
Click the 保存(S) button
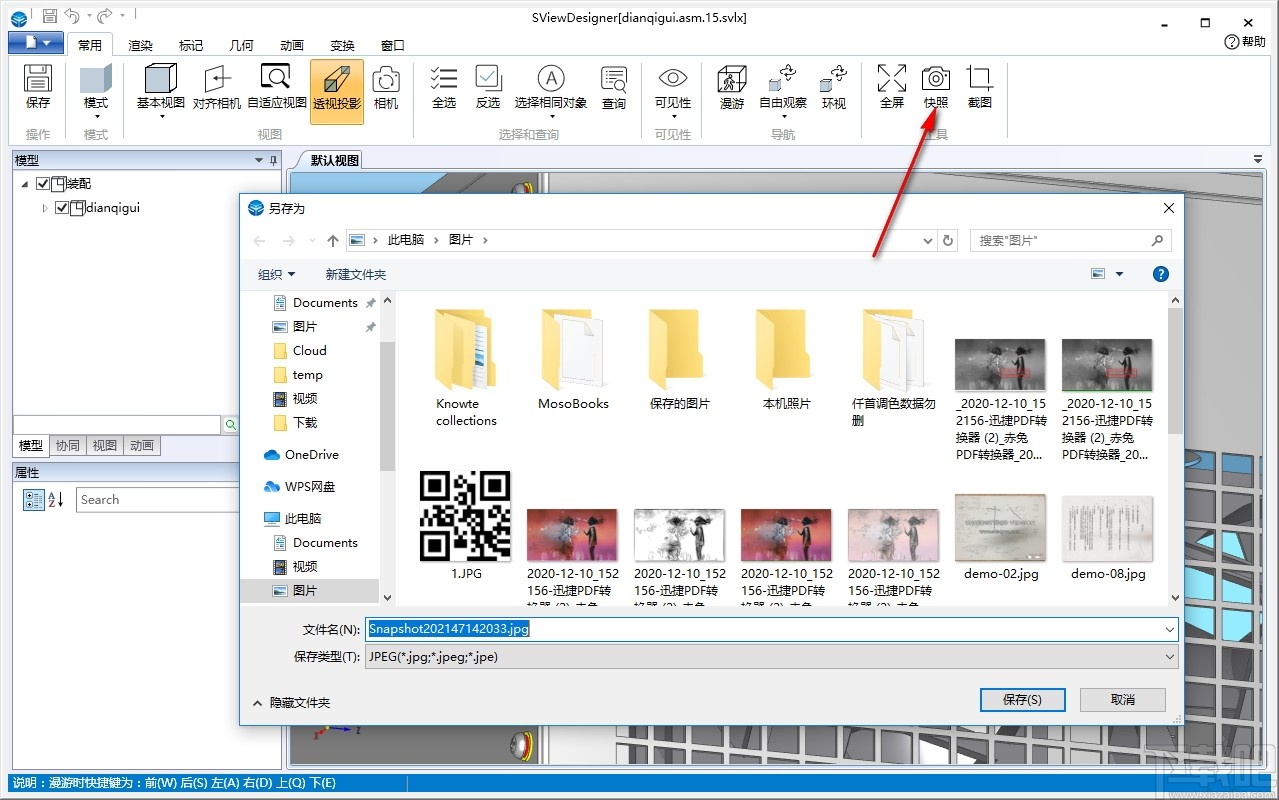click(1022, 699)
